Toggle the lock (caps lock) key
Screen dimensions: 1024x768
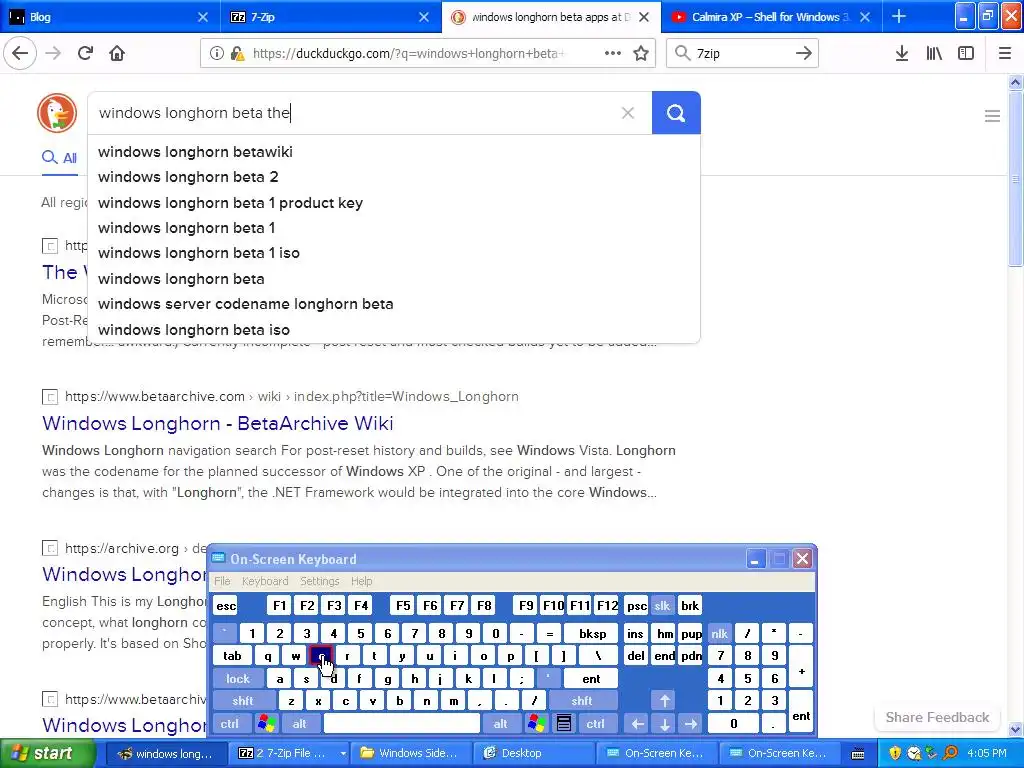click(x=238, y=679)
